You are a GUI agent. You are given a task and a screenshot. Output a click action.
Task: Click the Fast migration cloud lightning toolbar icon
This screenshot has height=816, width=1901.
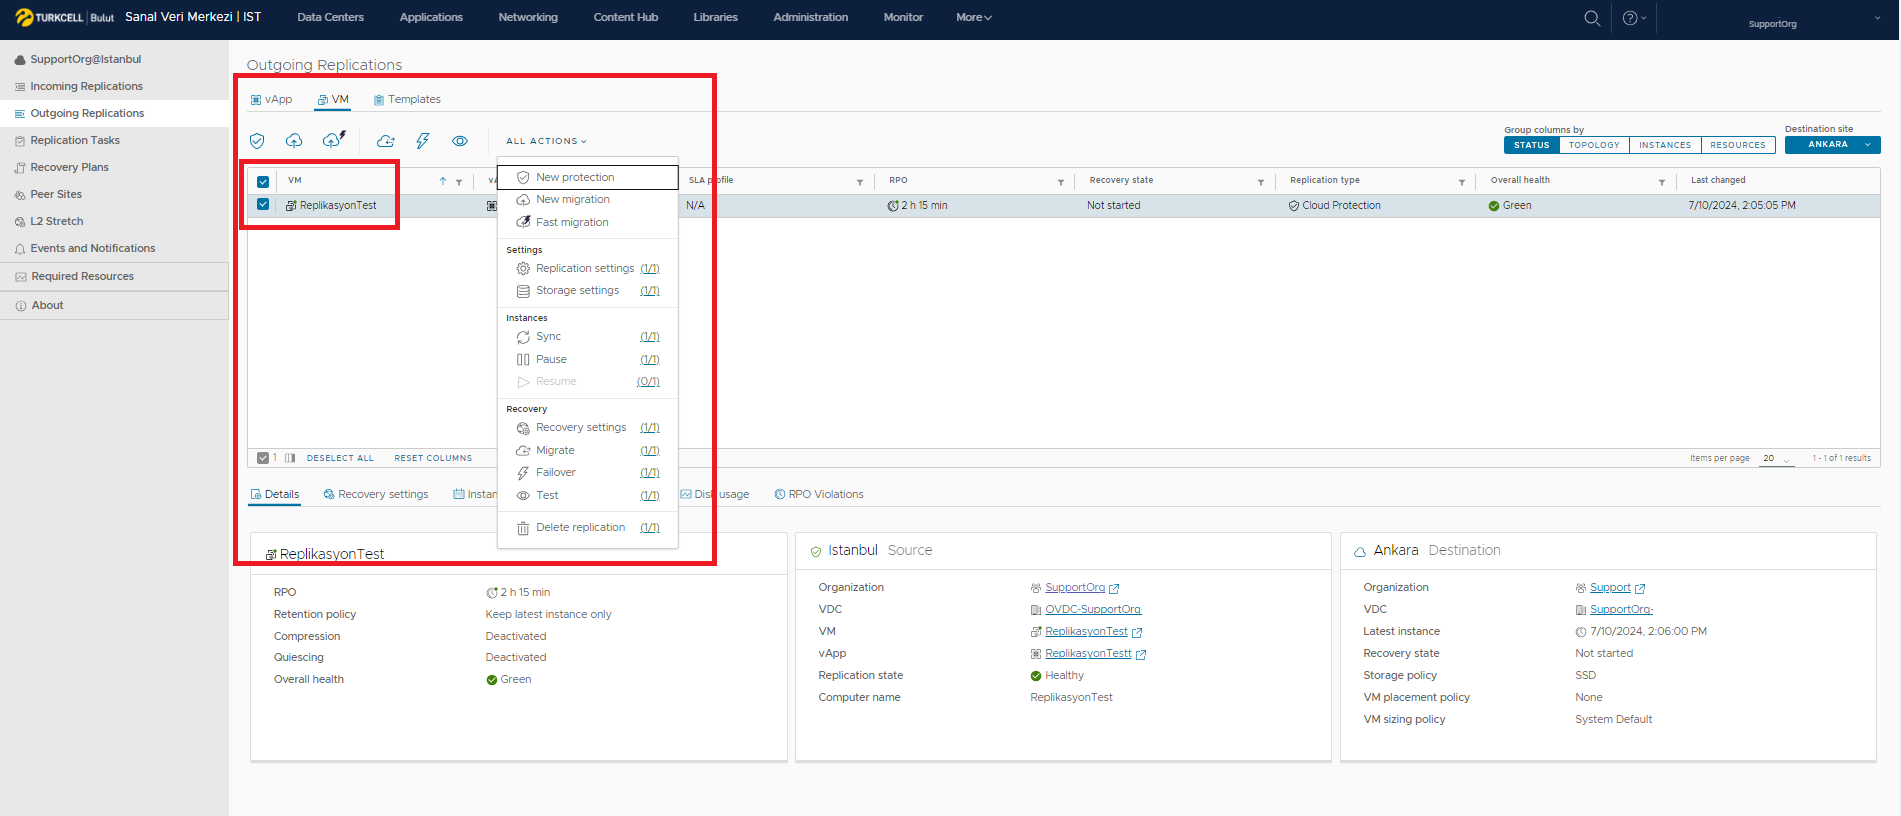point(334,140)
